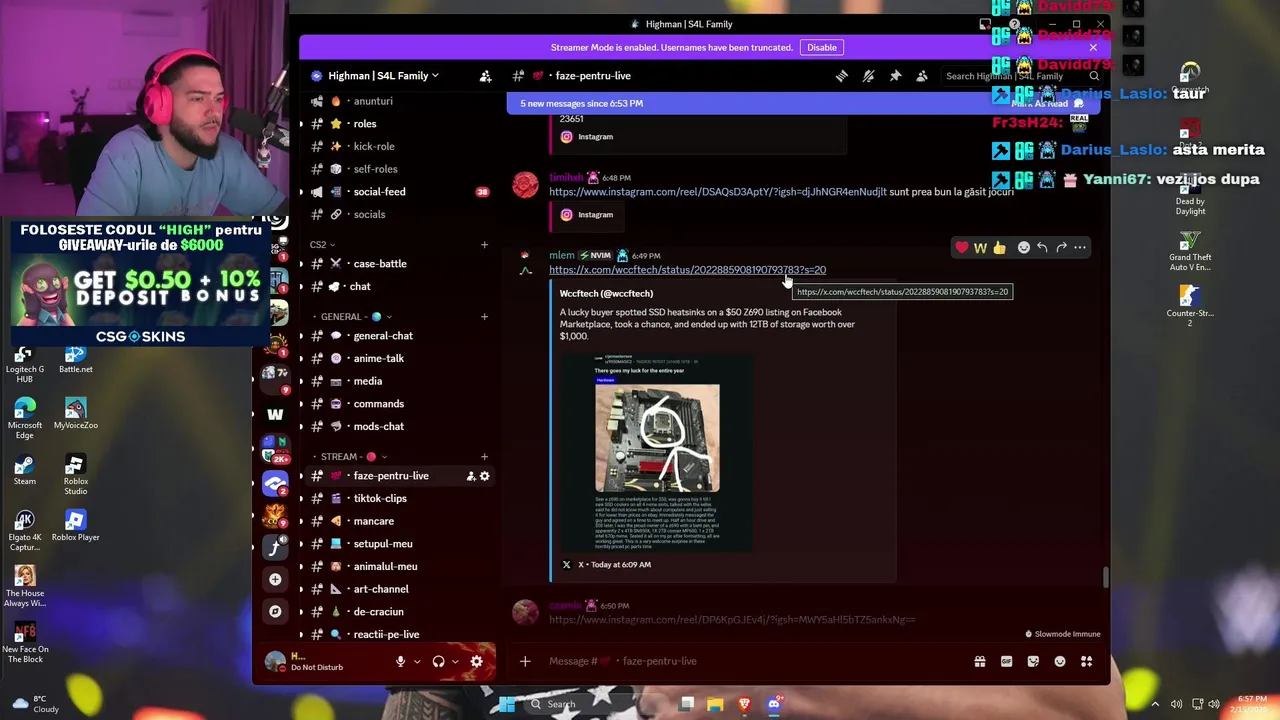Open the general-chat channel
The height and width of the screenshot is (720, 1280).
399,336
